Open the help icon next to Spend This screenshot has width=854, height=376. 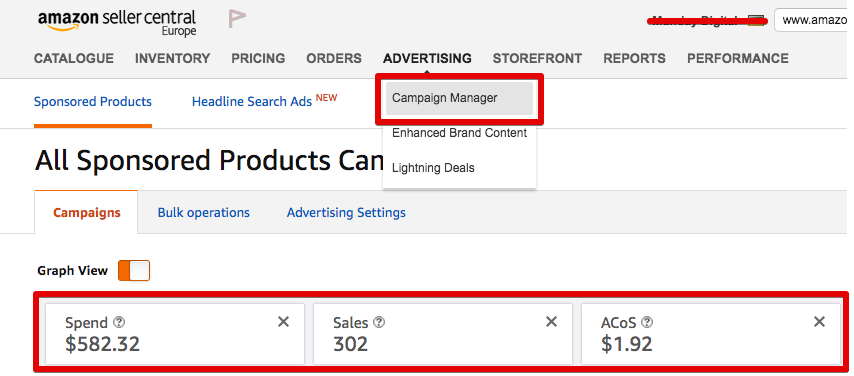pyautogui.click(x=119, y=323)
